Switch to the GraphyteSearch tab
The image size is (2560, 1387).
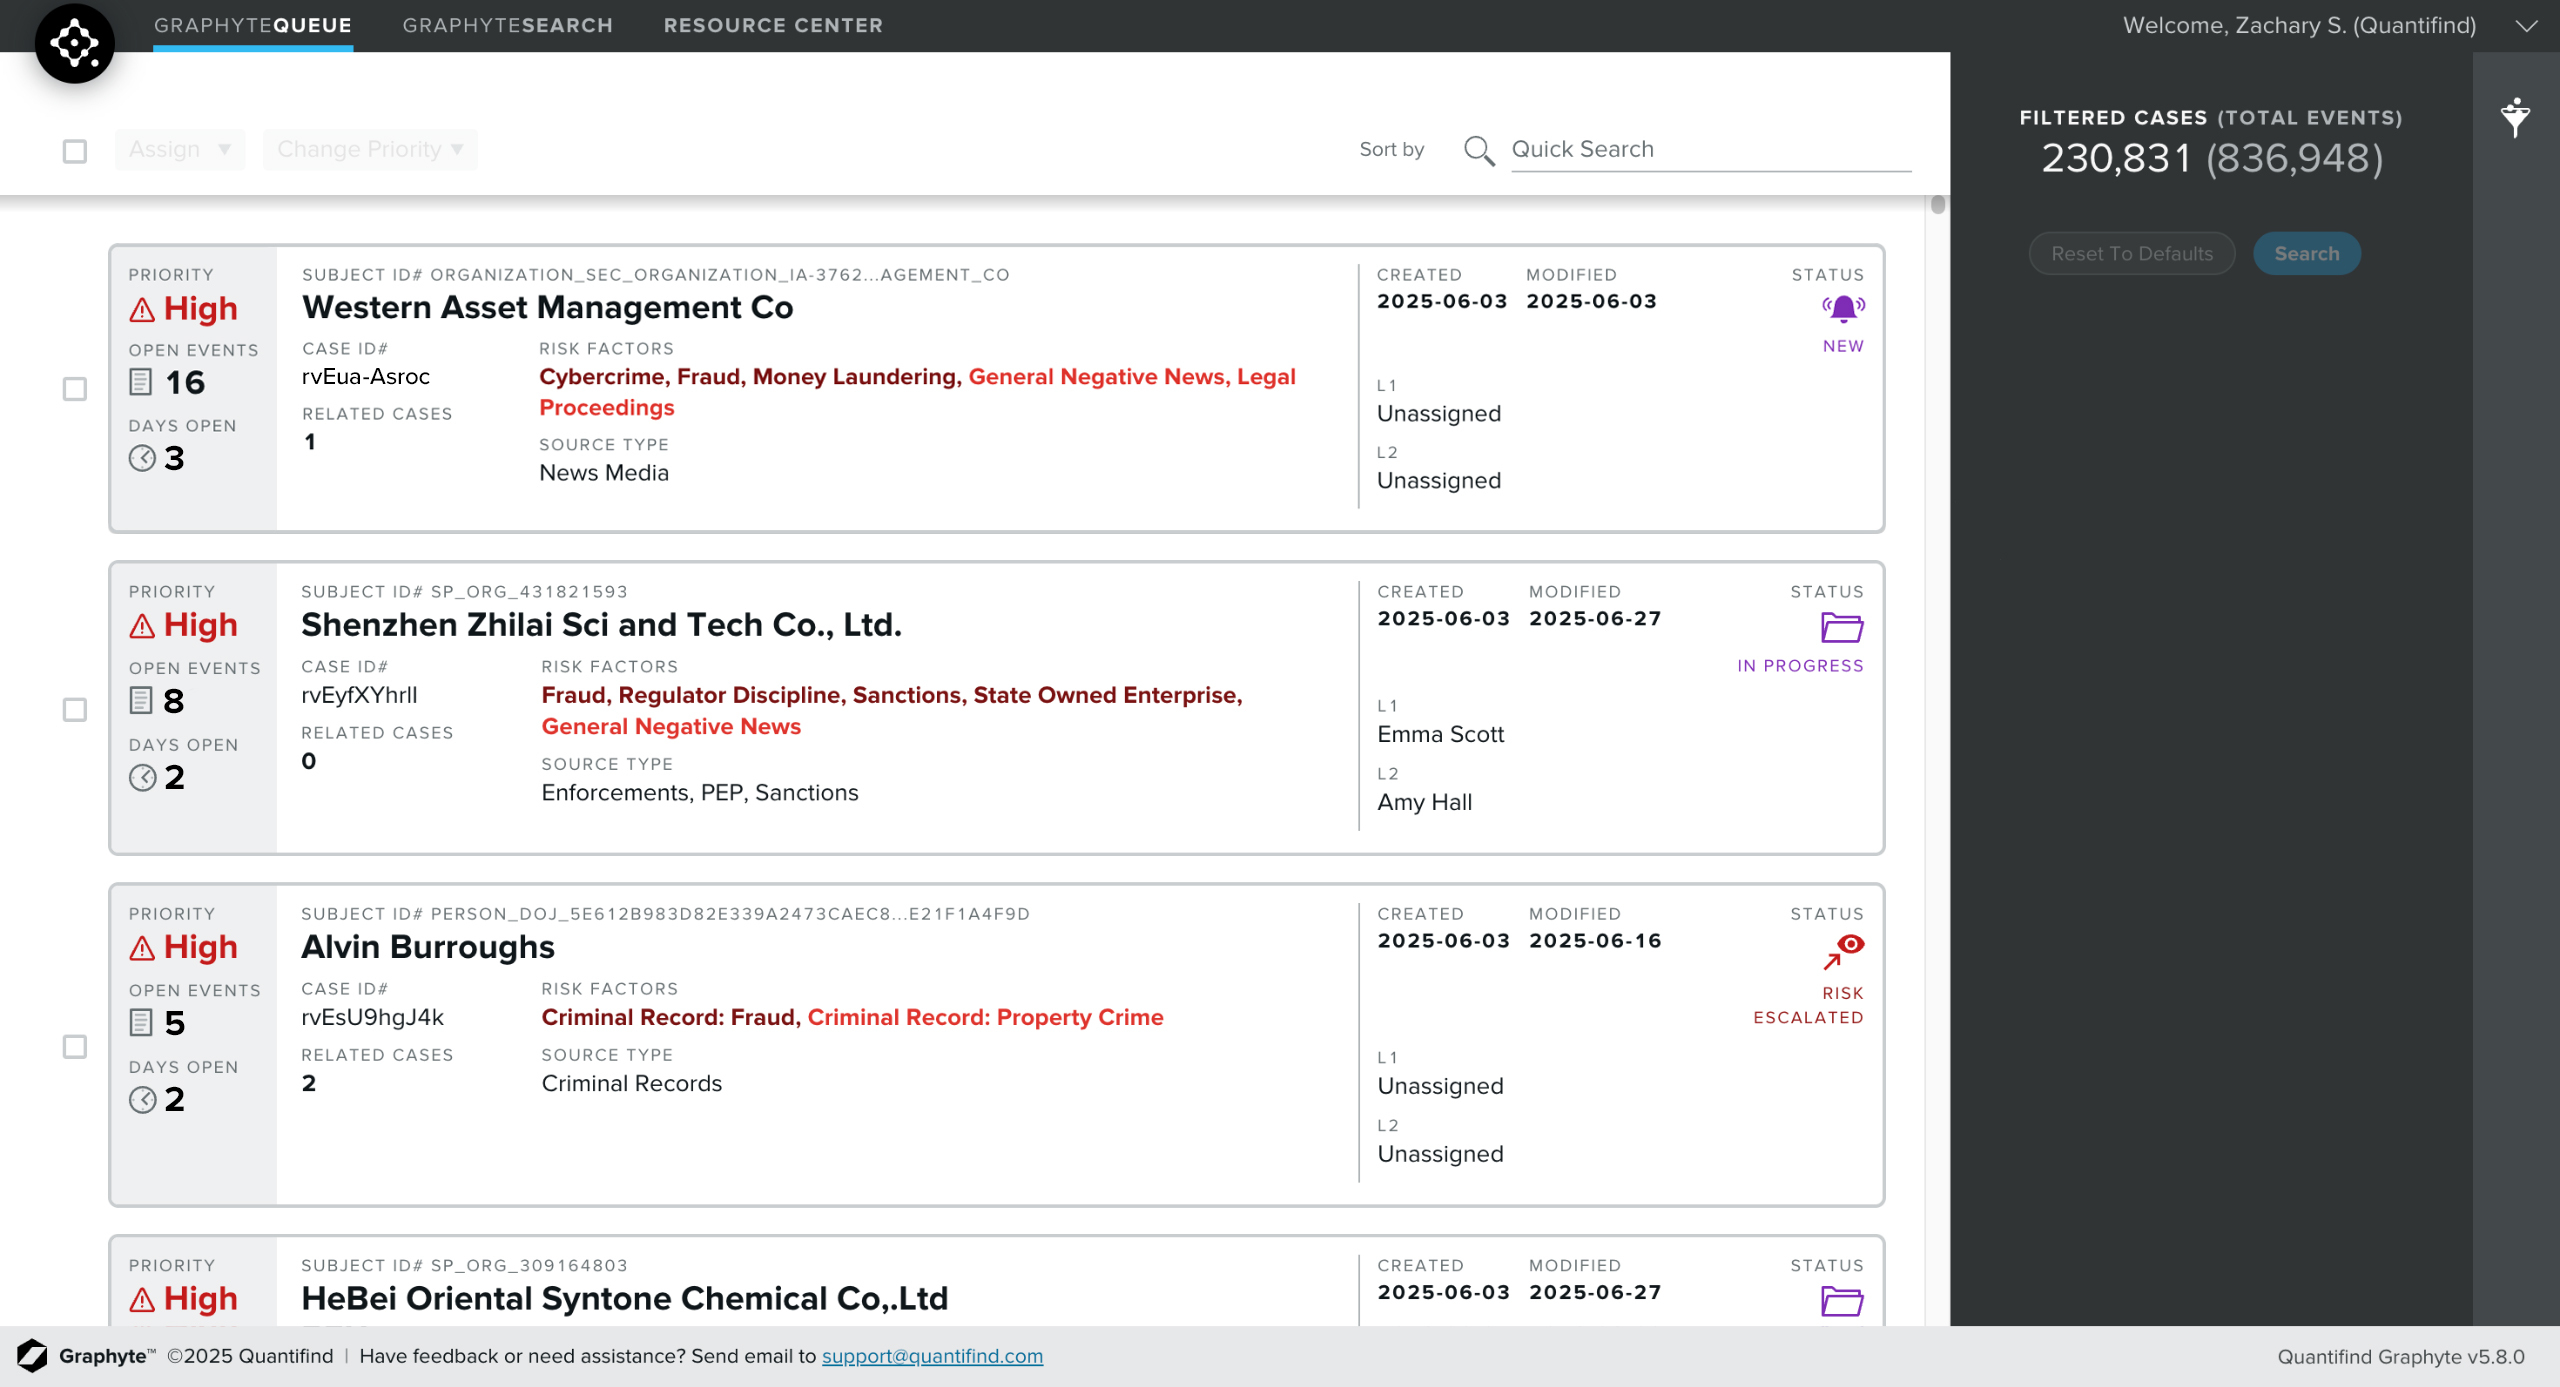(508, 26)
